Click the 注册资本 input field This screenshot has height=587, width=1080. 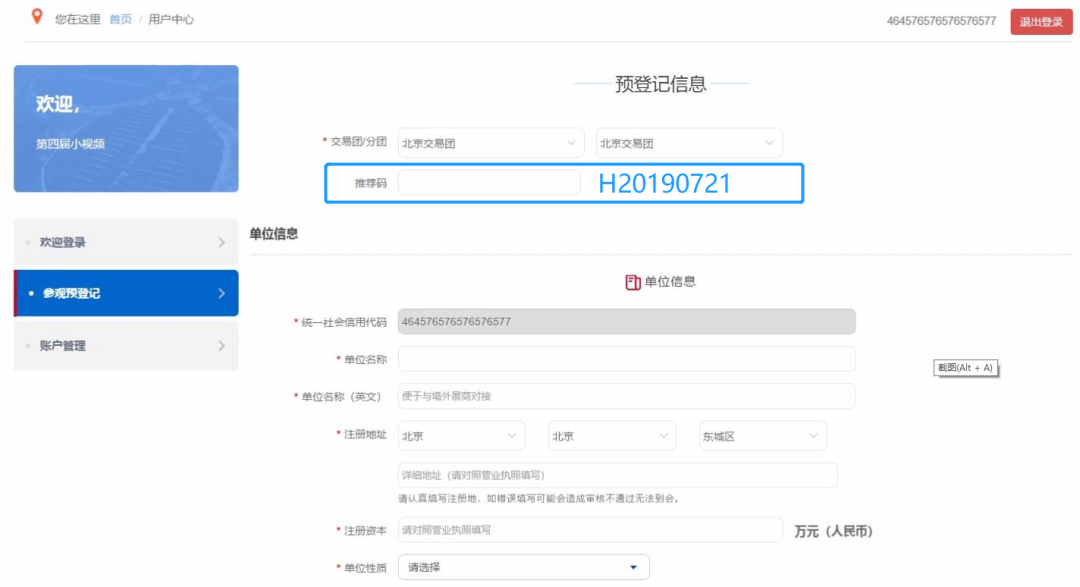point(590,530)
